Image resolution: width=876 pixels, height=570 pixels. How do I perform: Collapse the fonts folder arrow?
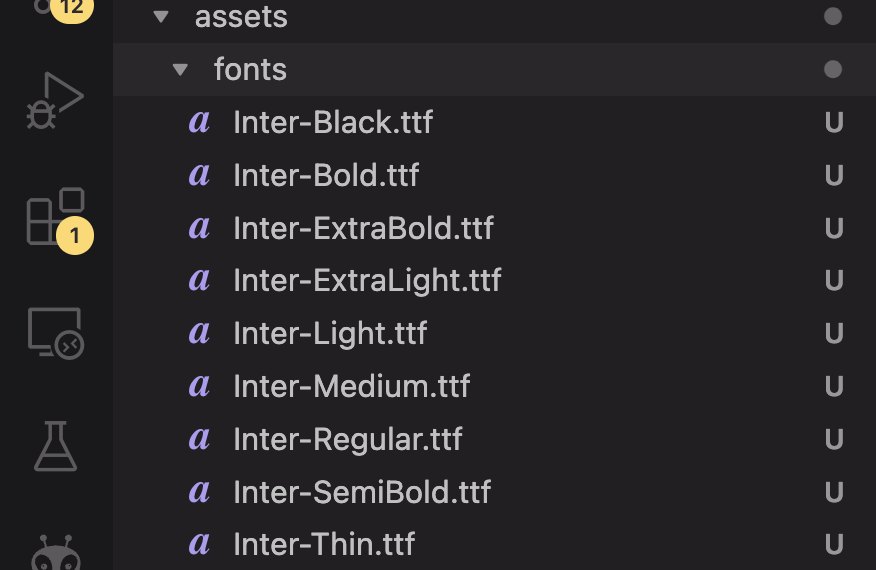pyautogui.click(x=180, y=70)
